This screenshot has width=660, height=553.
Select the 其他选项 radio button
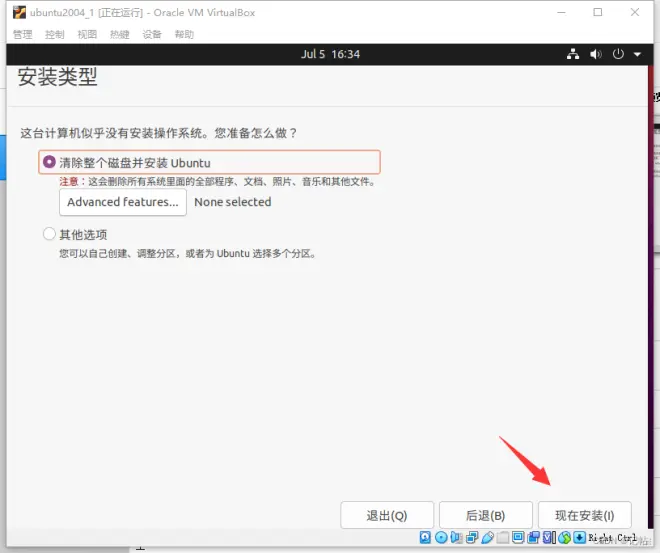coord(49,234)
